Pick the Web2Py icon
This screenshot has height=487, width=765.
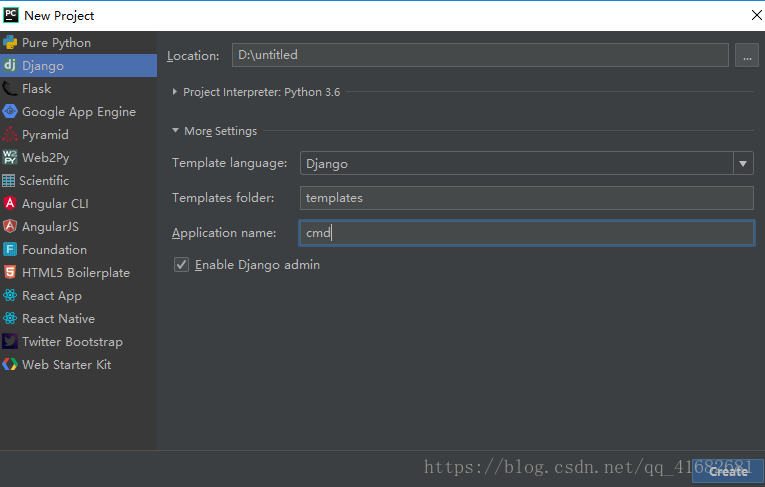(10, 157)
